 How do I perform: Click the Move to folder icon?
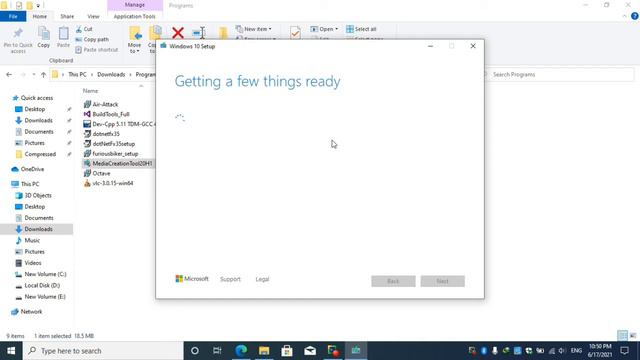pyautogui.click(x=135, y=33)
